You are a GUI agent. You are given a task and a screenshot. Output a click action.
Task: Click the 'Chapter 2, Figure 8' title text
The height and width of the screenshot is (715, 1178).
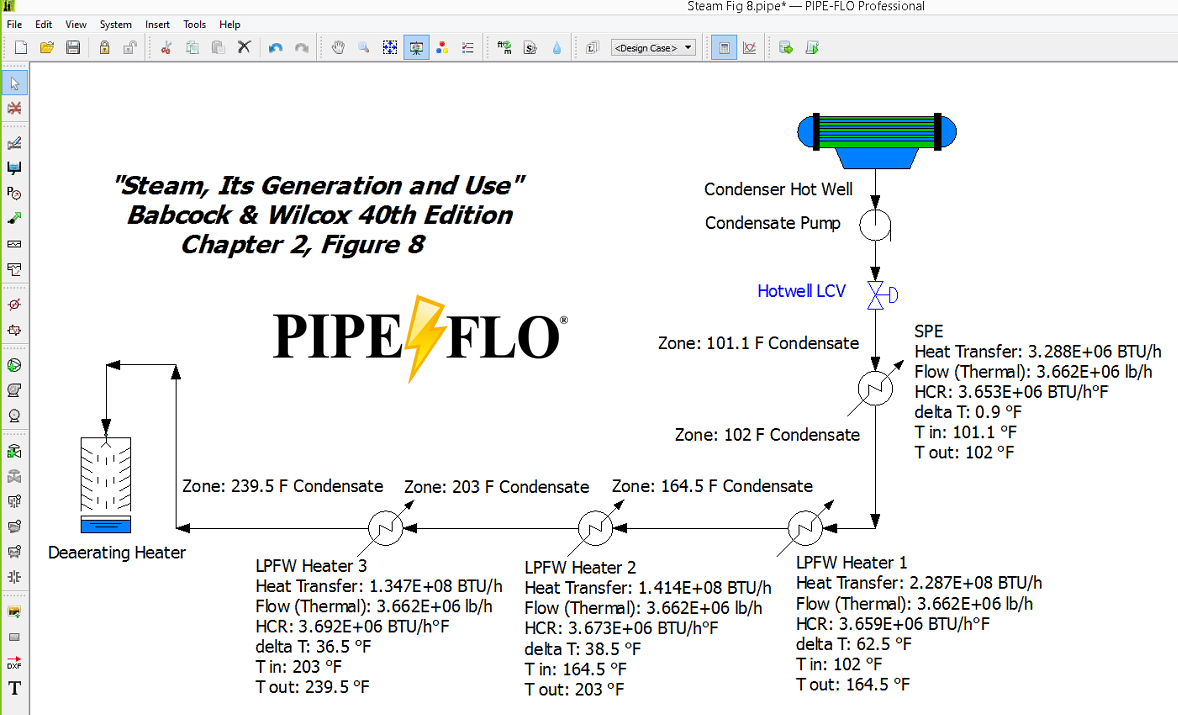(303, 245)
